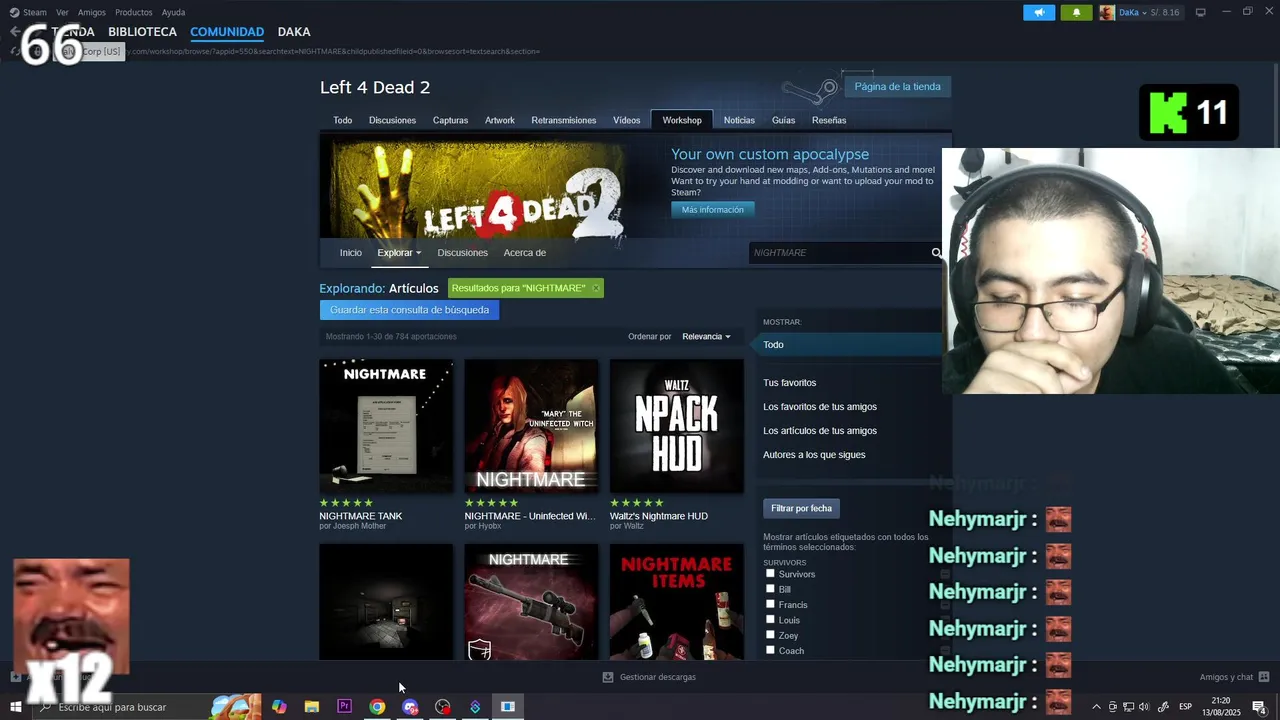Launch Adobe Premiere Pro from taskbar
1280x720 pixels.
pos(344,707)
